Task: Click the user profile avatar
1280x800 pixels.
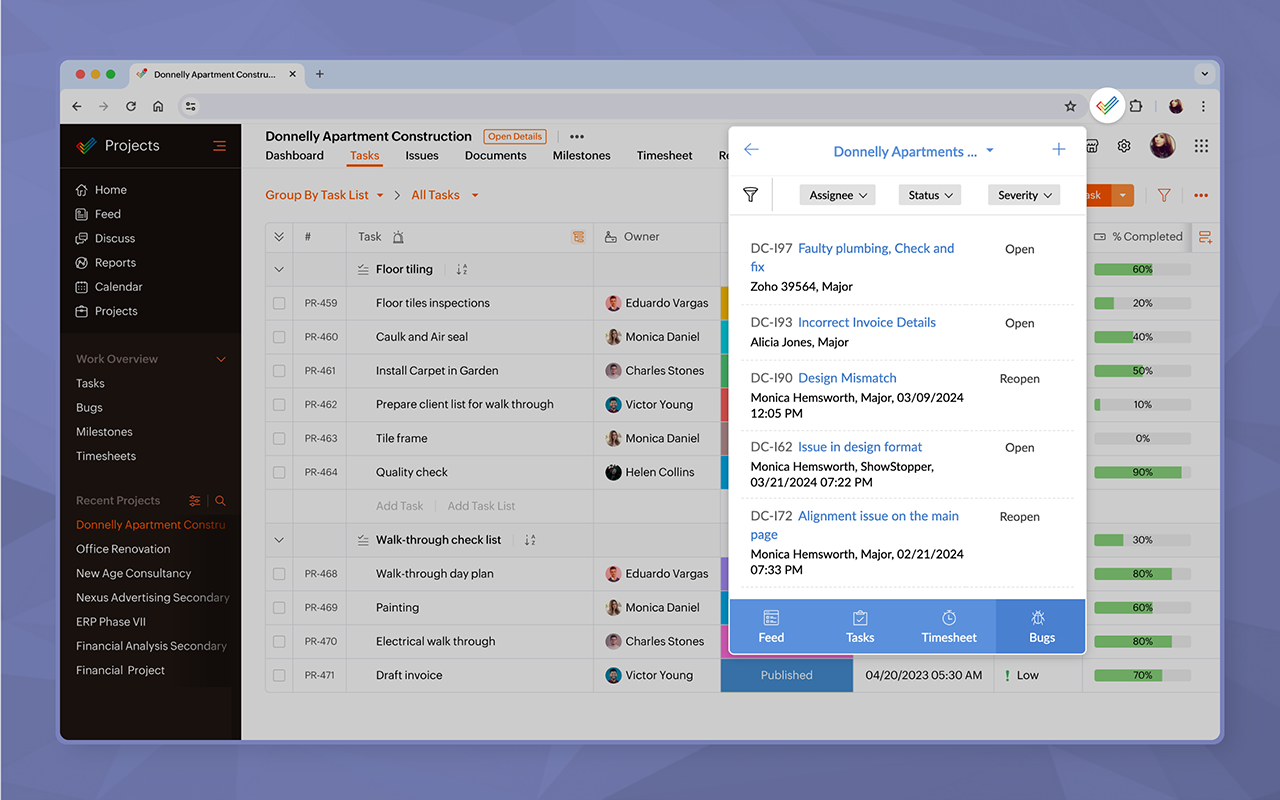Action: click(1163, 146)
